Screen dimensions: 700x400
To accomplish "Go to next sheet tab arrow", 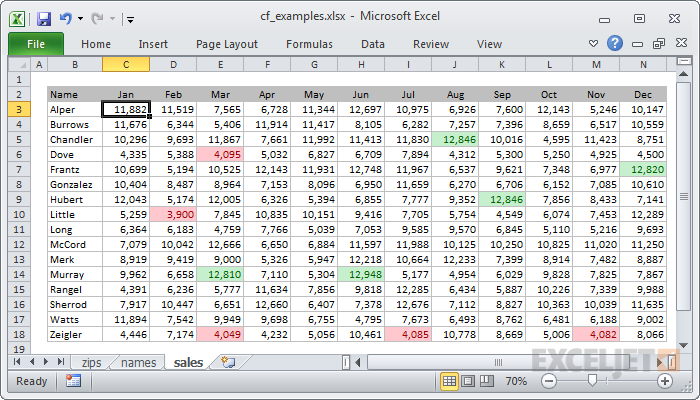I will pyautogui.click(x=46, y=362).
